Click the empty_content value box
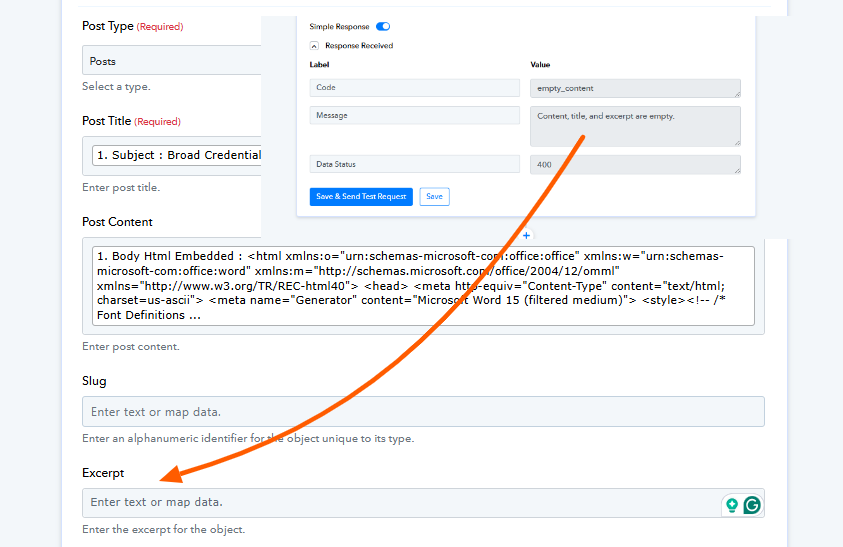Image resolution: width=843 pixels, height=547 pixels. pos(635,88)
